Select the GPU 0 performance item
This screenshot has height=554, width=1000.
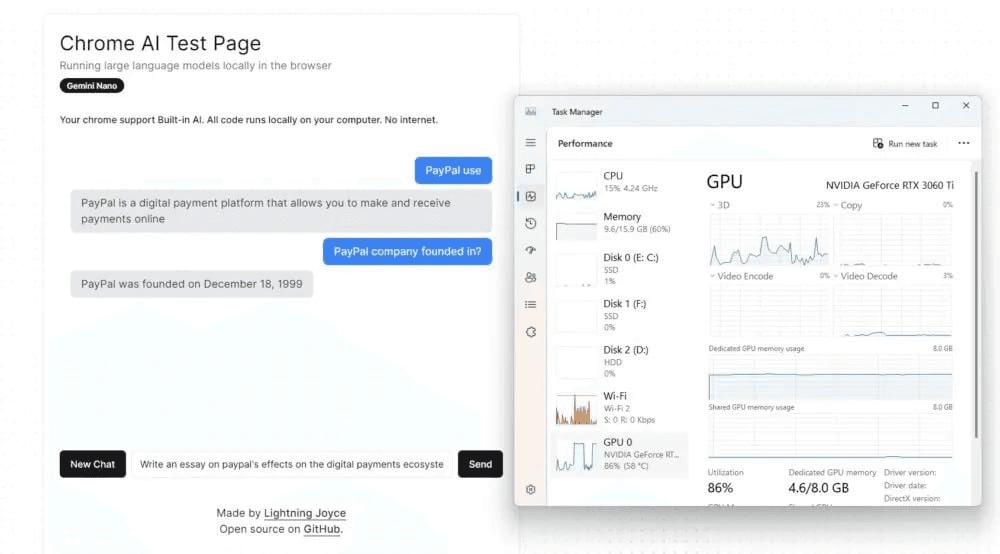(620, 454)
